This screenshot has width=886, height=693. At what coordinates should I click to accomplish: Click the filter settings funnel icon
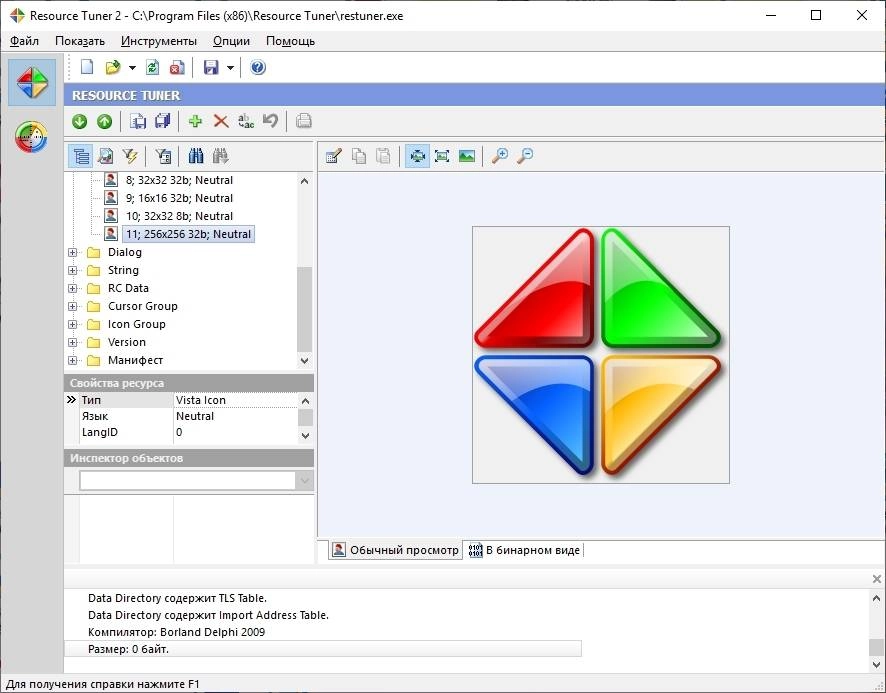point(163,156)
